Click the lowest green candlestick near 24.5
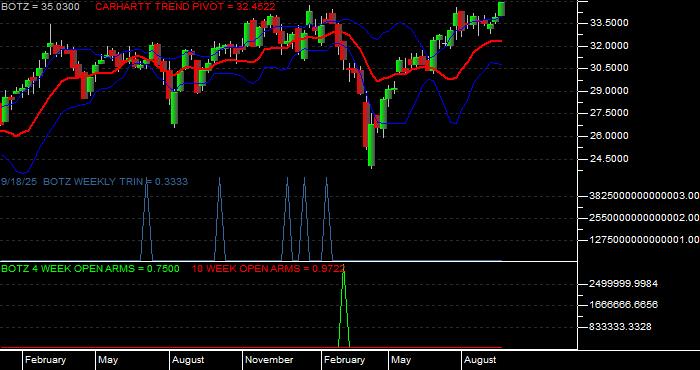Viewport: 700px width, 370px height. point(371,145)
